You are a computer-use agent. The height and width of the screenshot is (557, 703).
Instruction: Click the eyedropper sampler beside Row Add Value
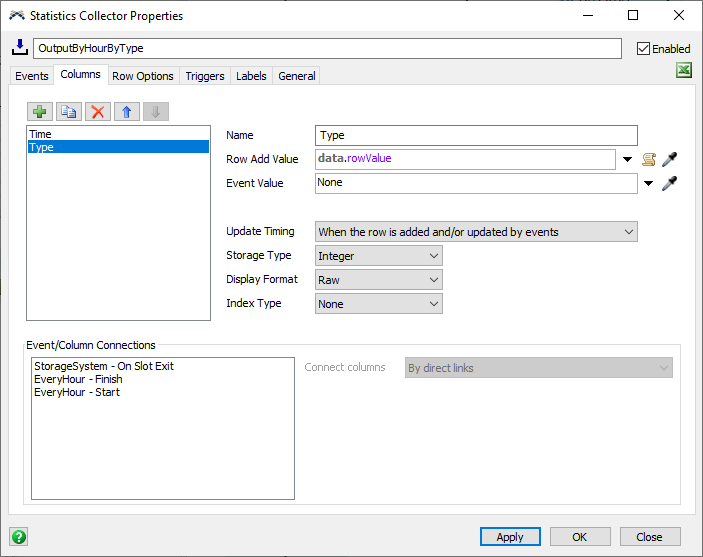[670, 159]
